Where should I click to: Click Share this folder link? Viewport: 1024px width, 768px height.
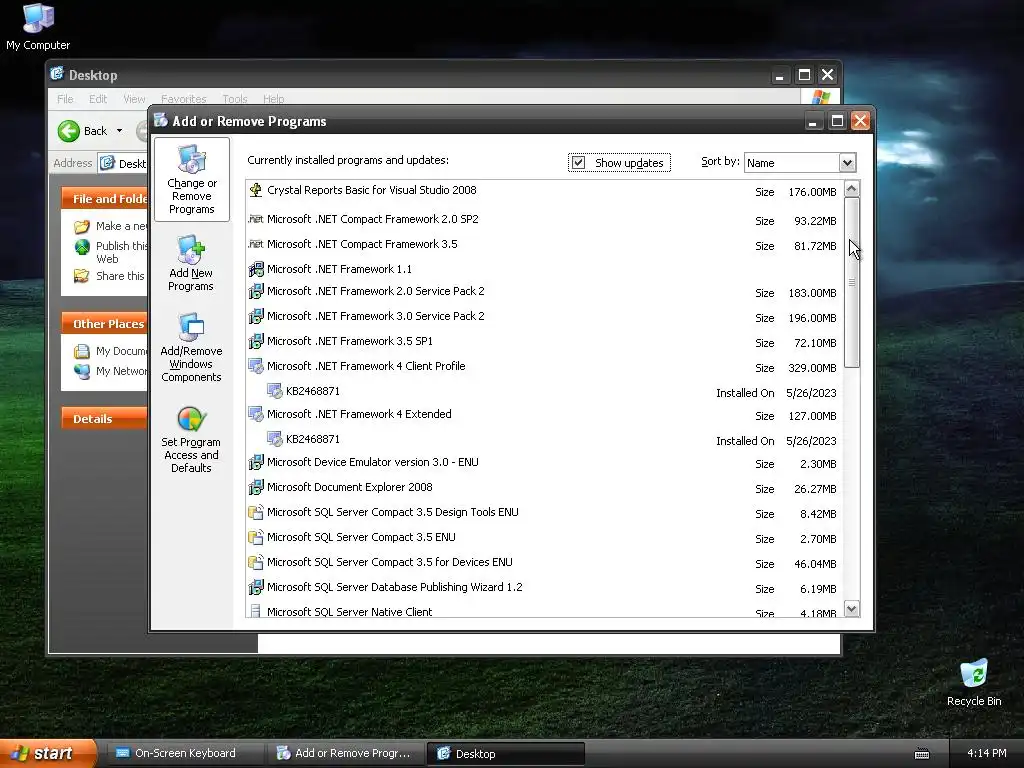[112, 276]
